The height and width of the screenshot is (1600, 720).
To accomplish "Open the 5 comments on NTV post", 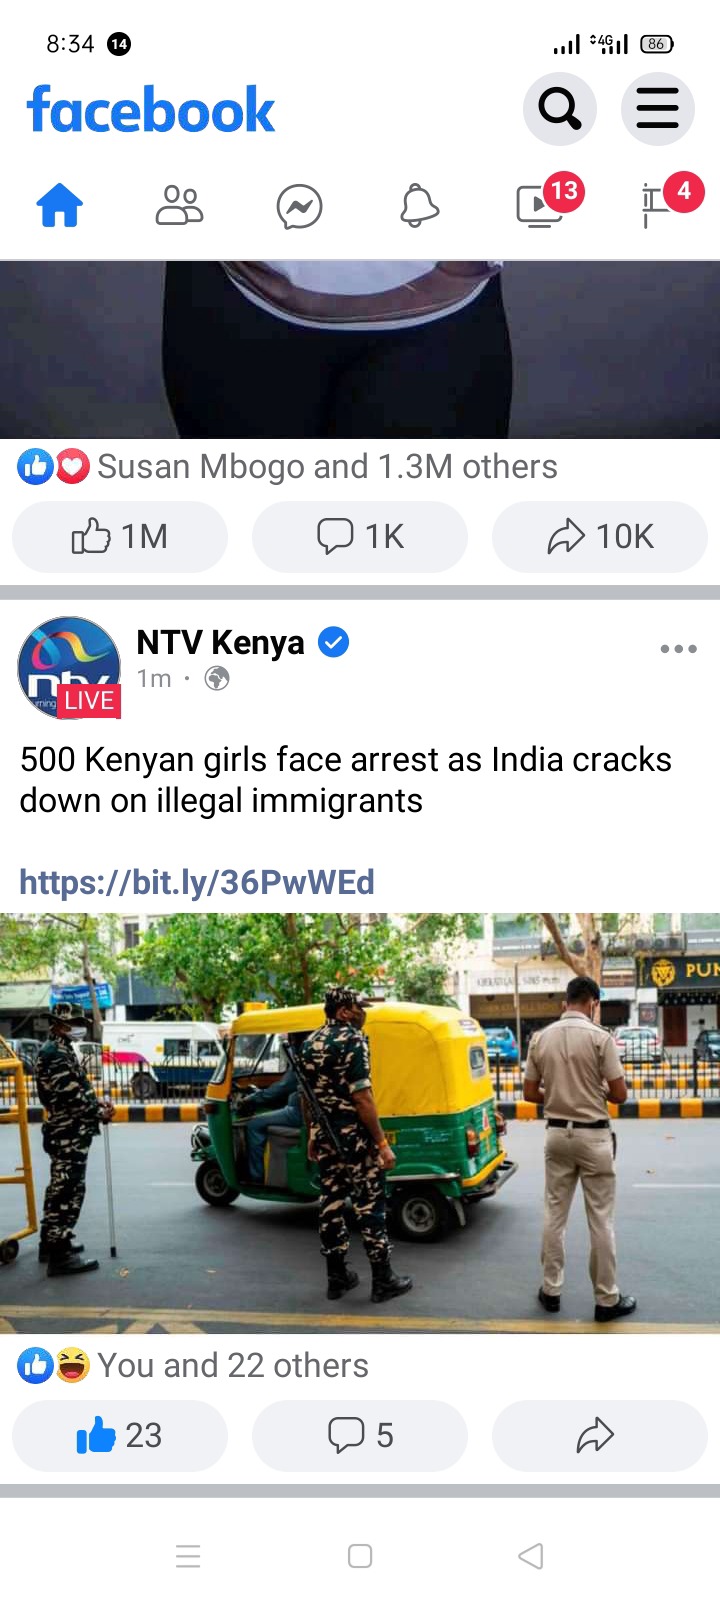I will point(360,1436).
